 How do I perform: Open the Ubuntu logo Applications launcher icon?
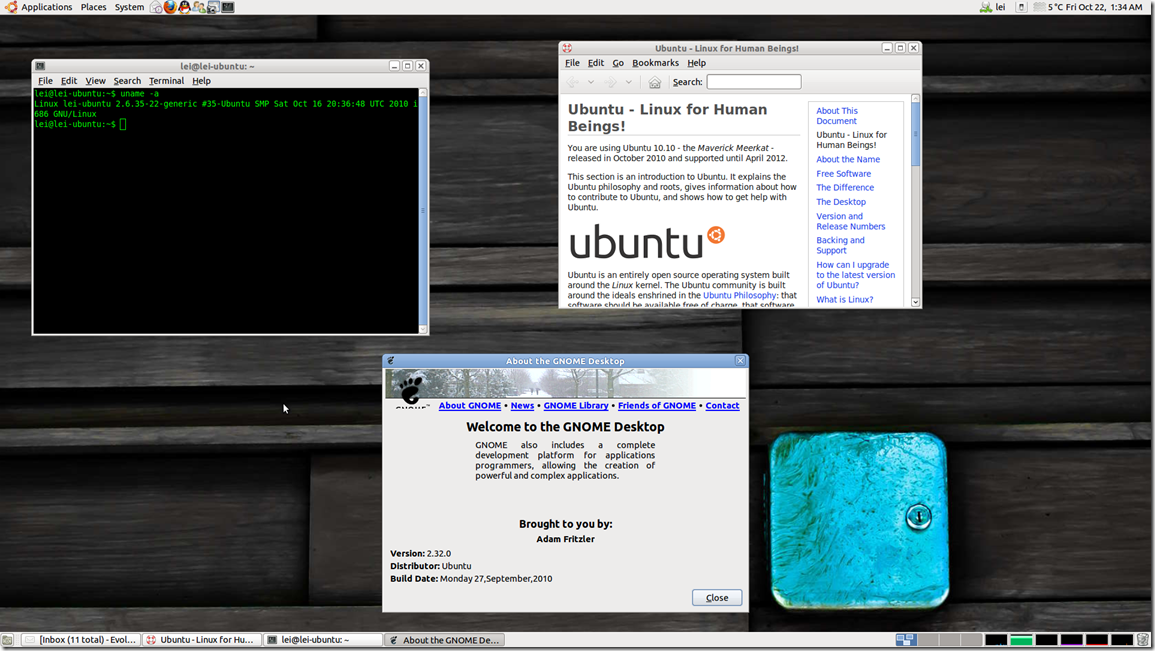[x=11, y=7]
